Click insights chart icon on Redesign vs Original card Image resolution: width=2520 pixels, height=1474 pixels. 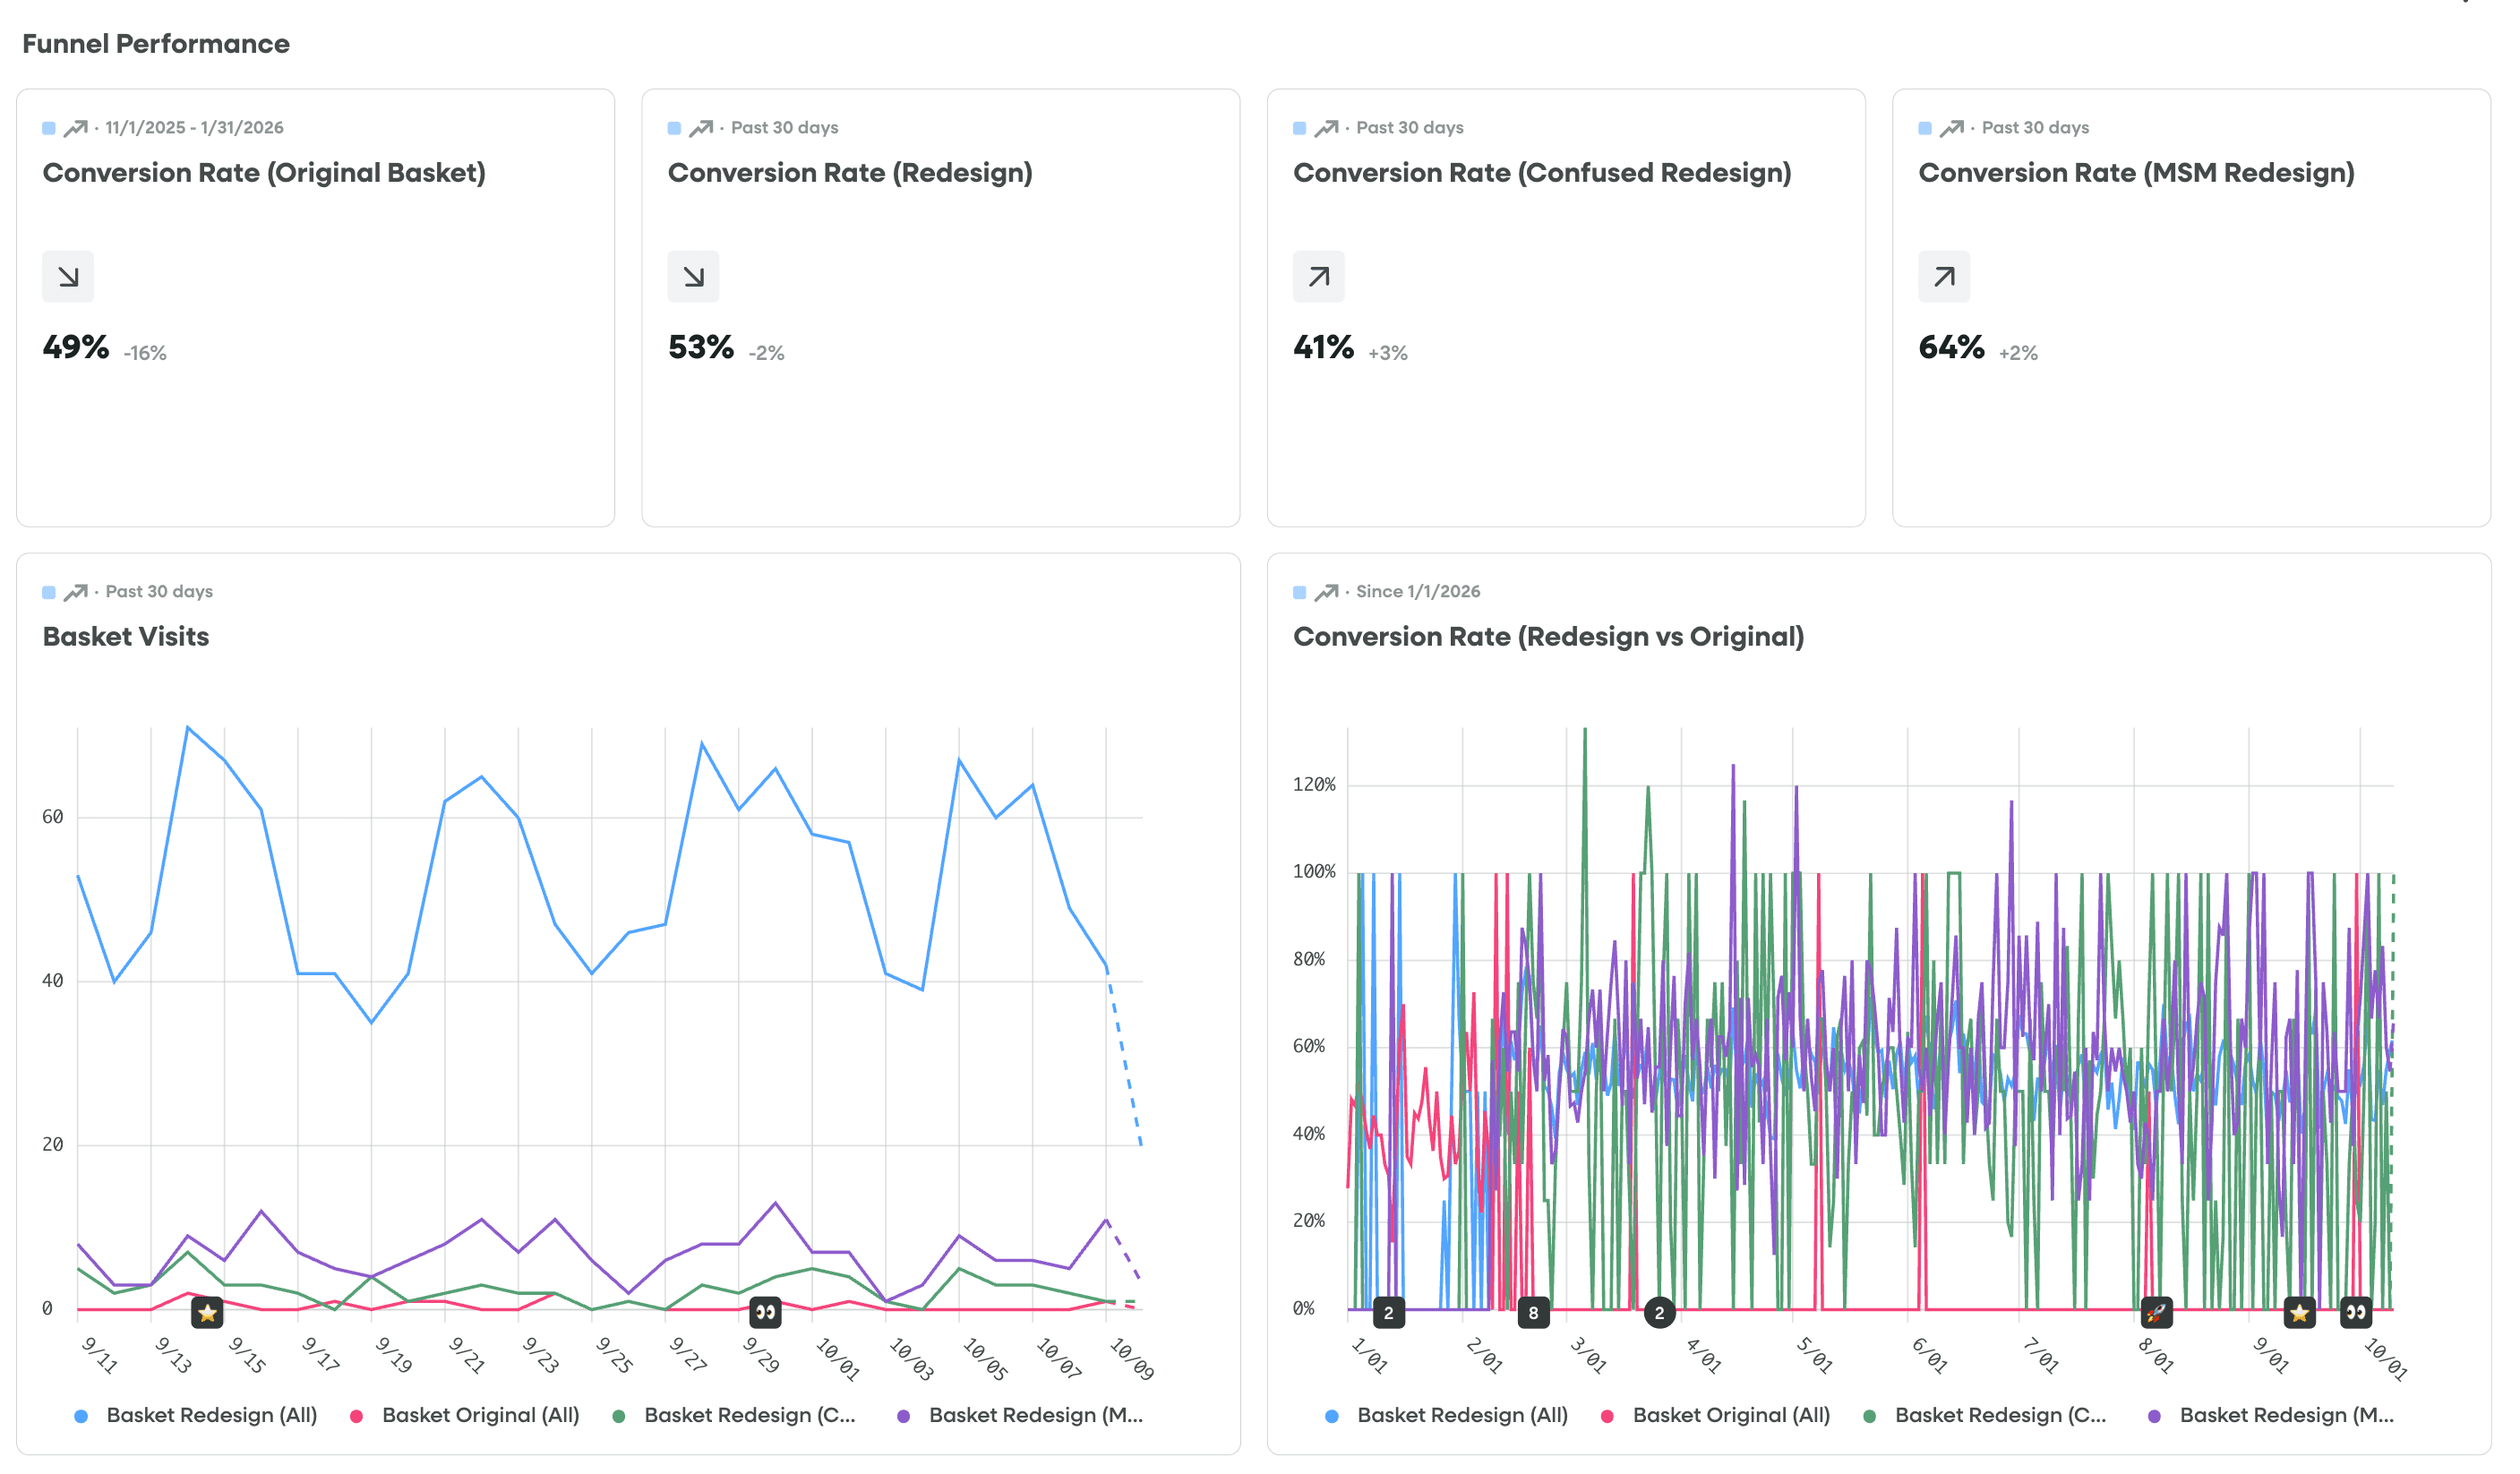pos(1327,592)
